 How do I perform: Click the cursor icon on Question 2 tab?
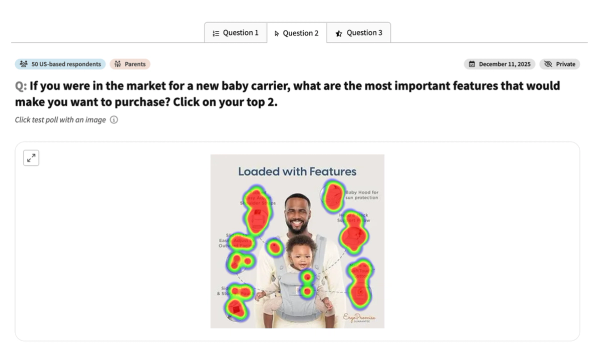click(x=277, y=34)
